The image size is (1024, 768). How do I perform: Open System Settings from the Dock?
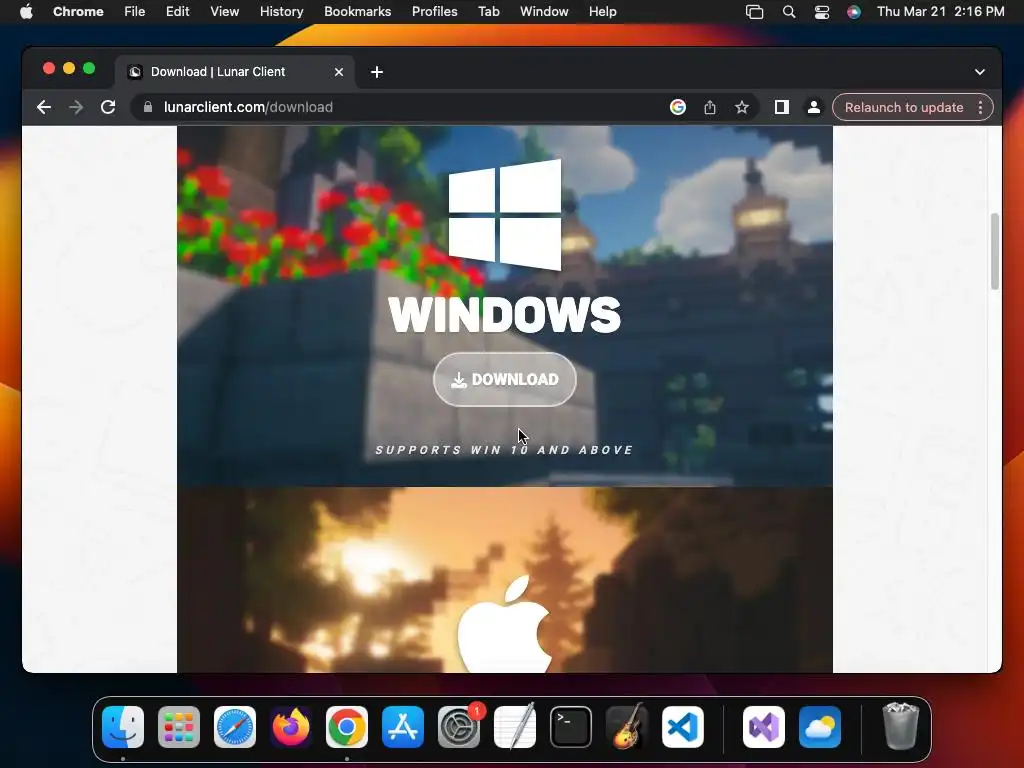coord(459,727)
